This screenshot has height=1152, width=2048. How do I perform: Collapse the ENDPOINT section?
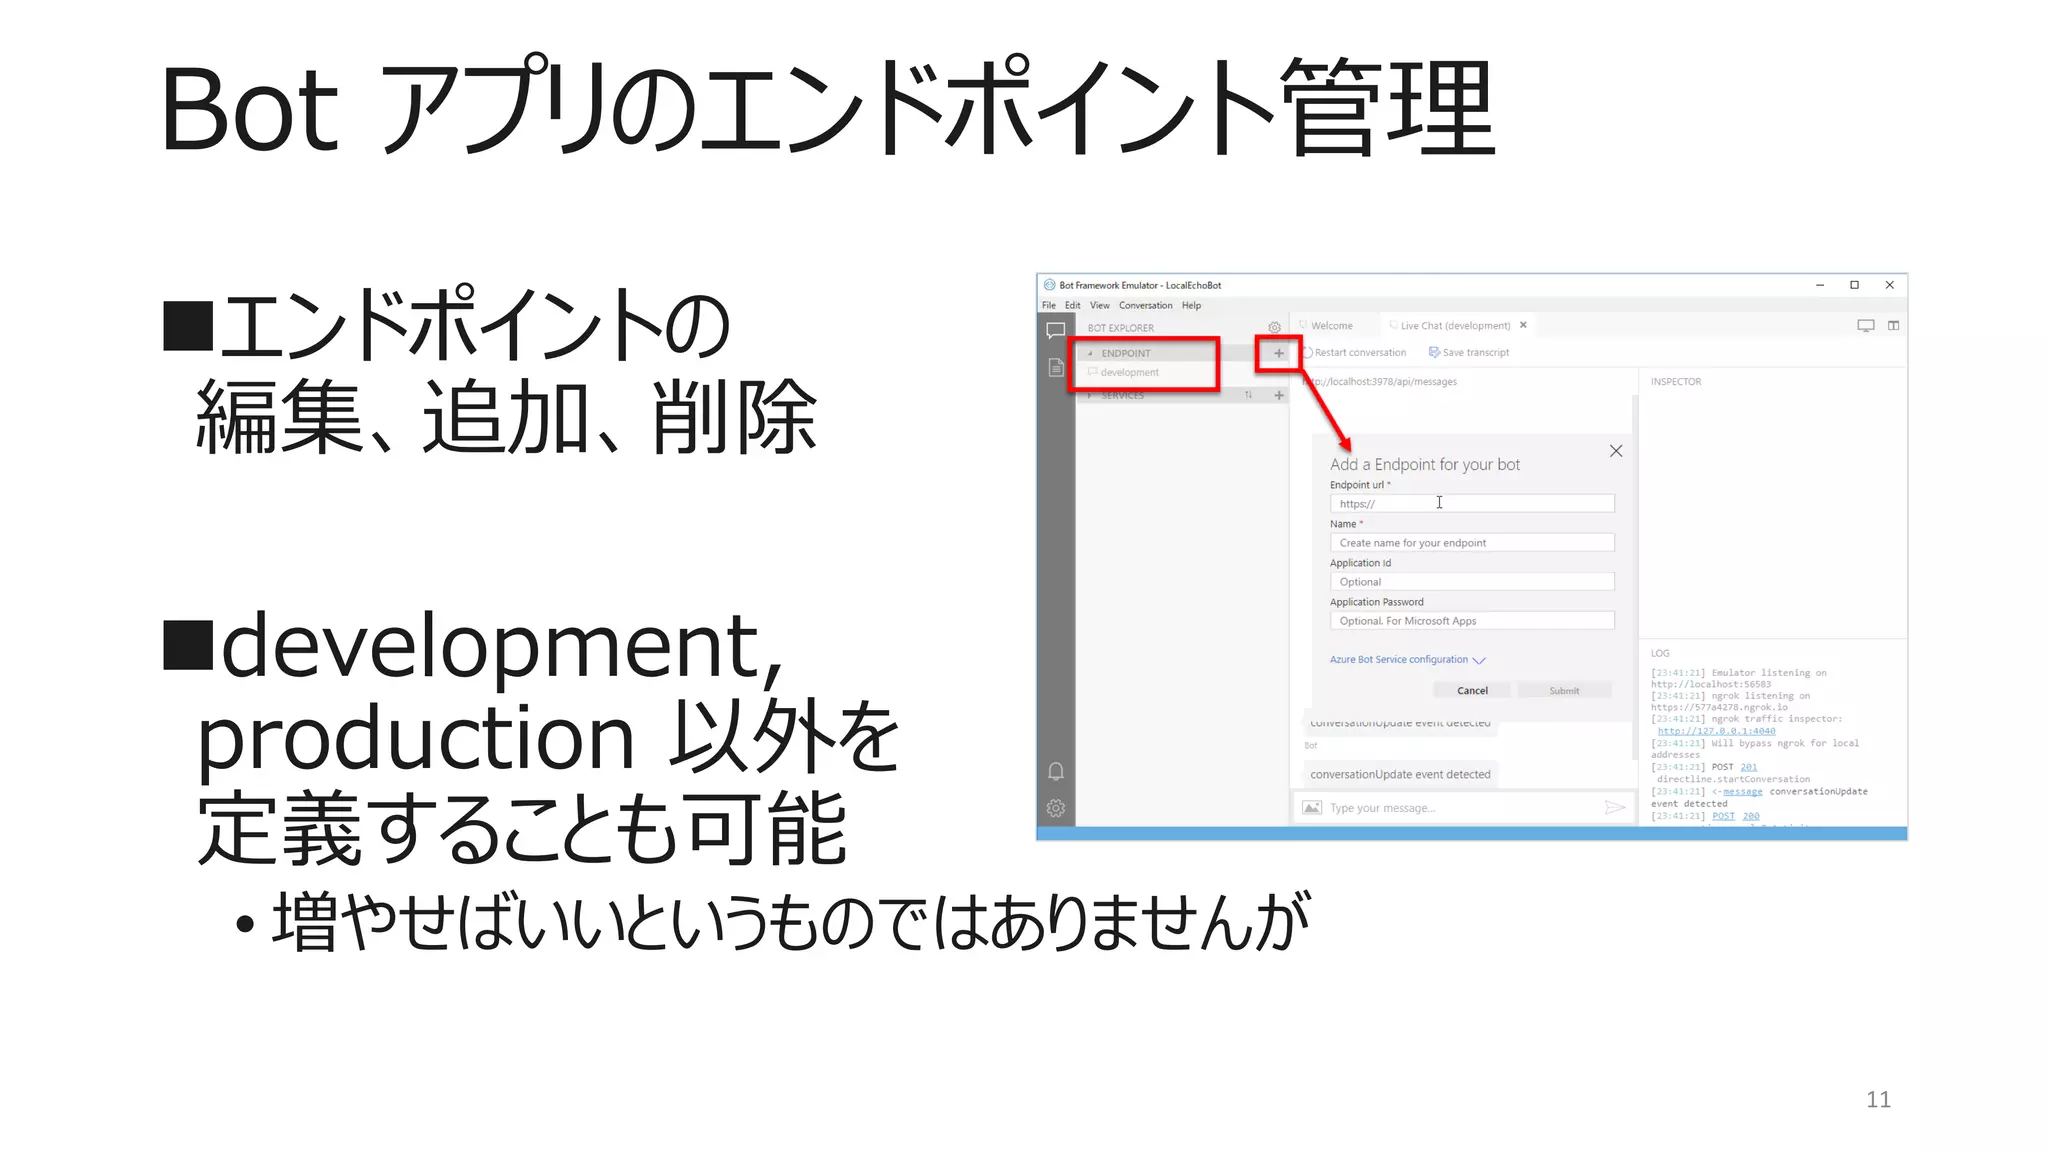pyautogui.click(x=1090, y=353)
